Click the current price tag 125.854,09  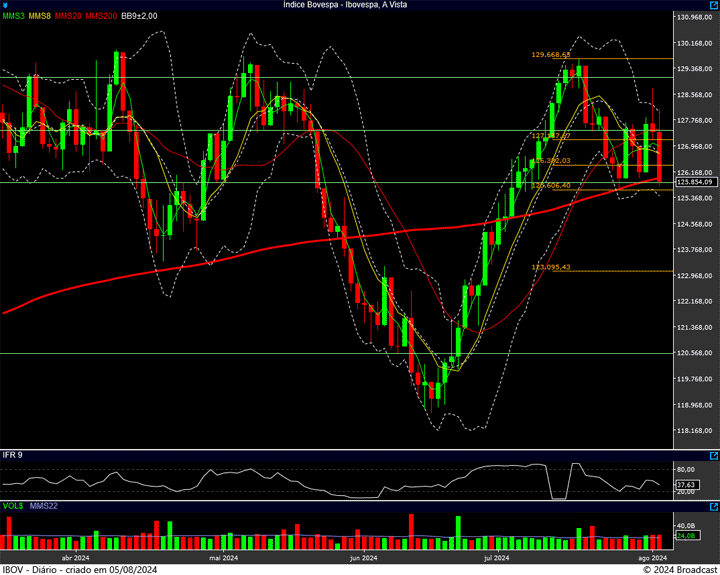694,182
